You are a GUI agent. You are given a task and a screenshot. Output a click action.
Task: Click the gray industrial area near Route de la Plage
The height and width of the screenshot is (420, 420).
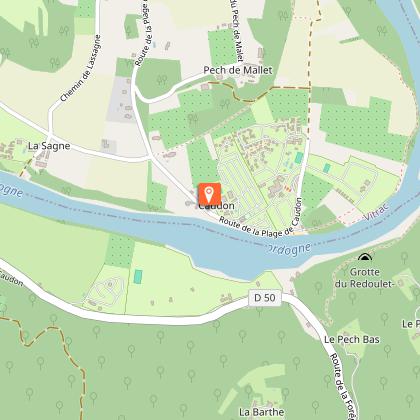pyautogui.click(x=121, y=99)
